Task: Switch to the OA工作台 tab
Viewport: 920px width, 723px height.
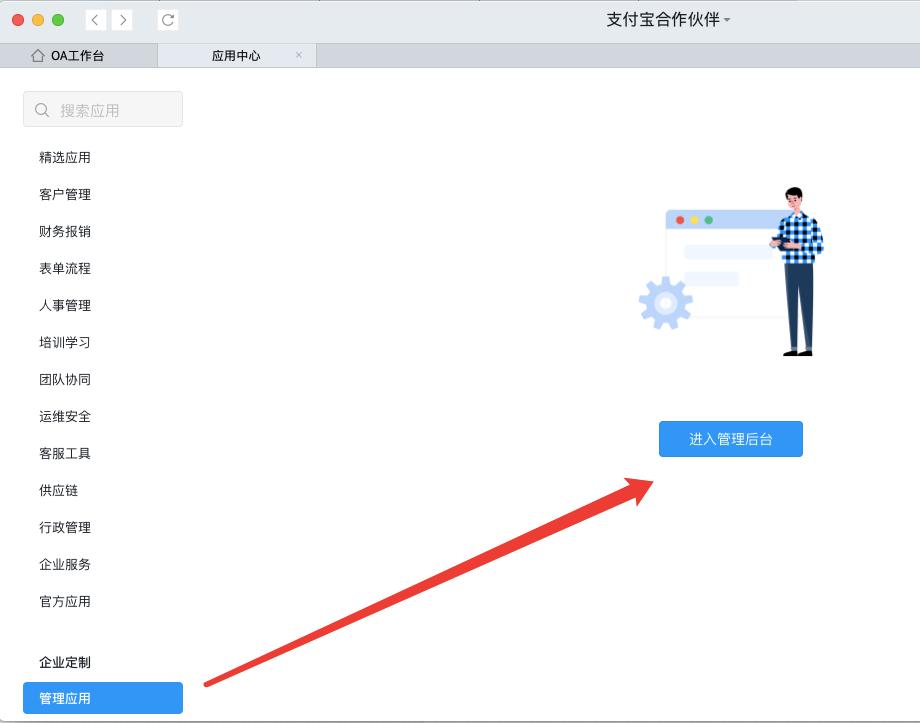Action: (77, 56)
